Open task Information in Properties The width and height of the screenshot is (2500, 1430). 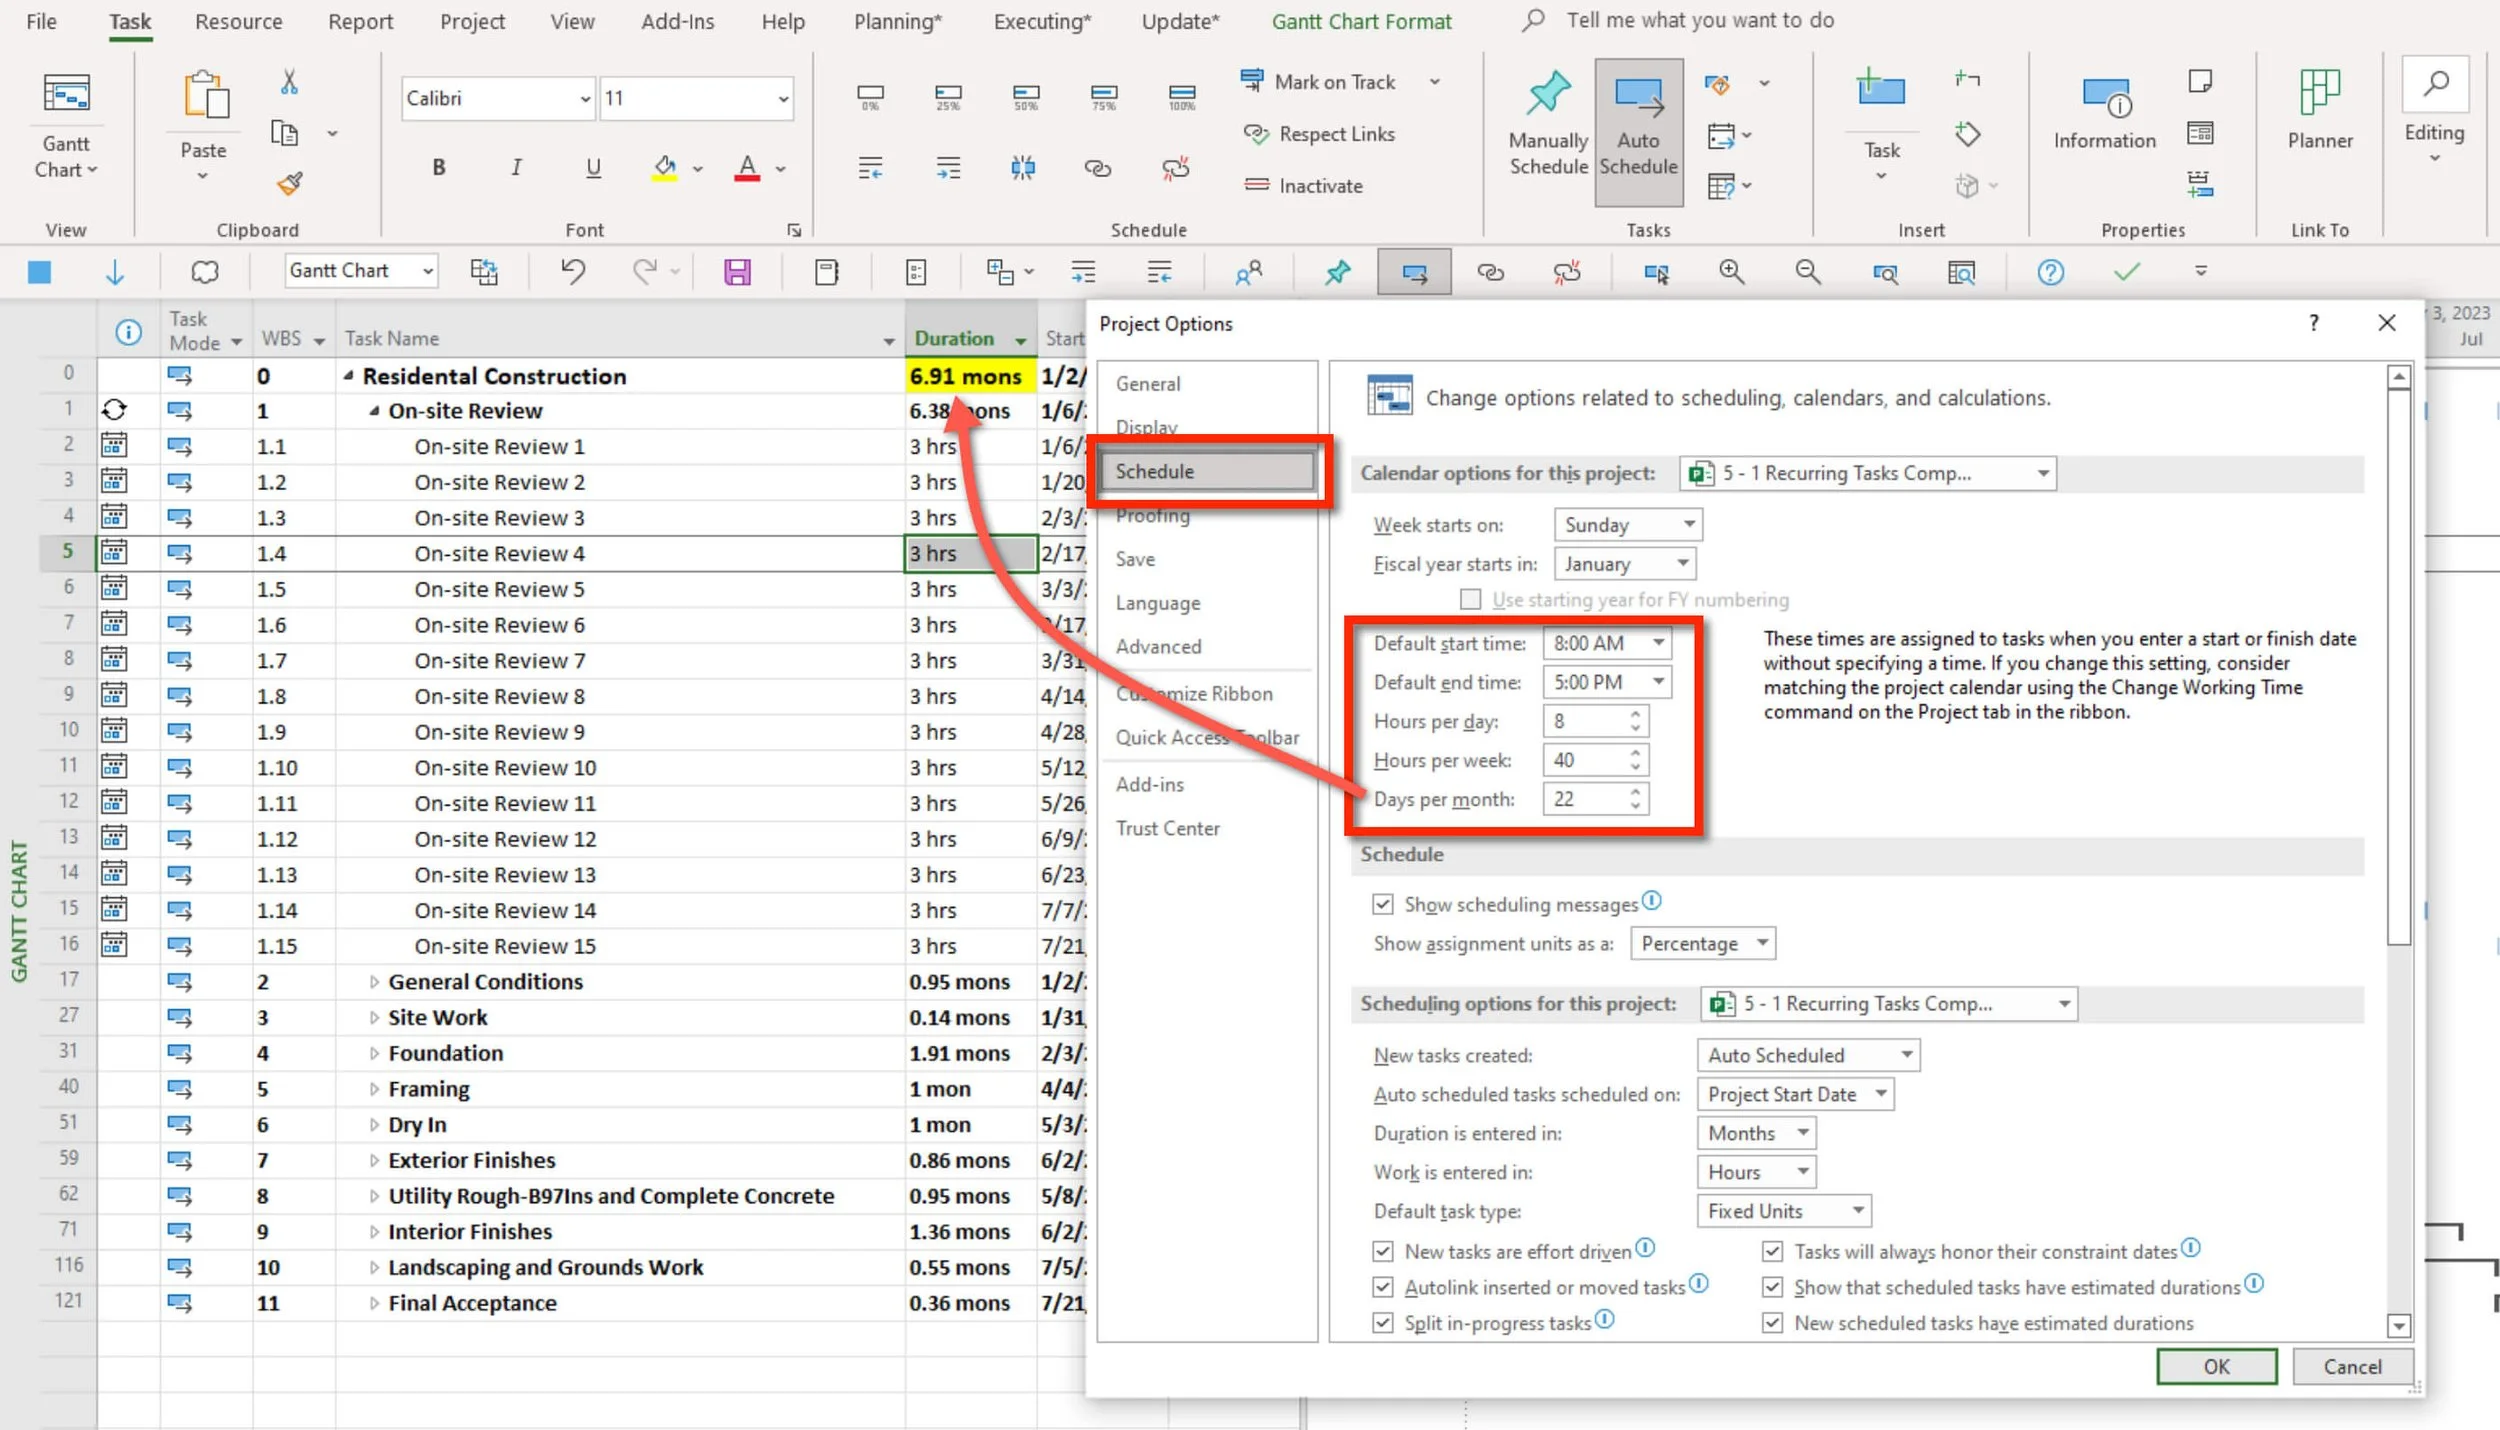click(2105, 114)
